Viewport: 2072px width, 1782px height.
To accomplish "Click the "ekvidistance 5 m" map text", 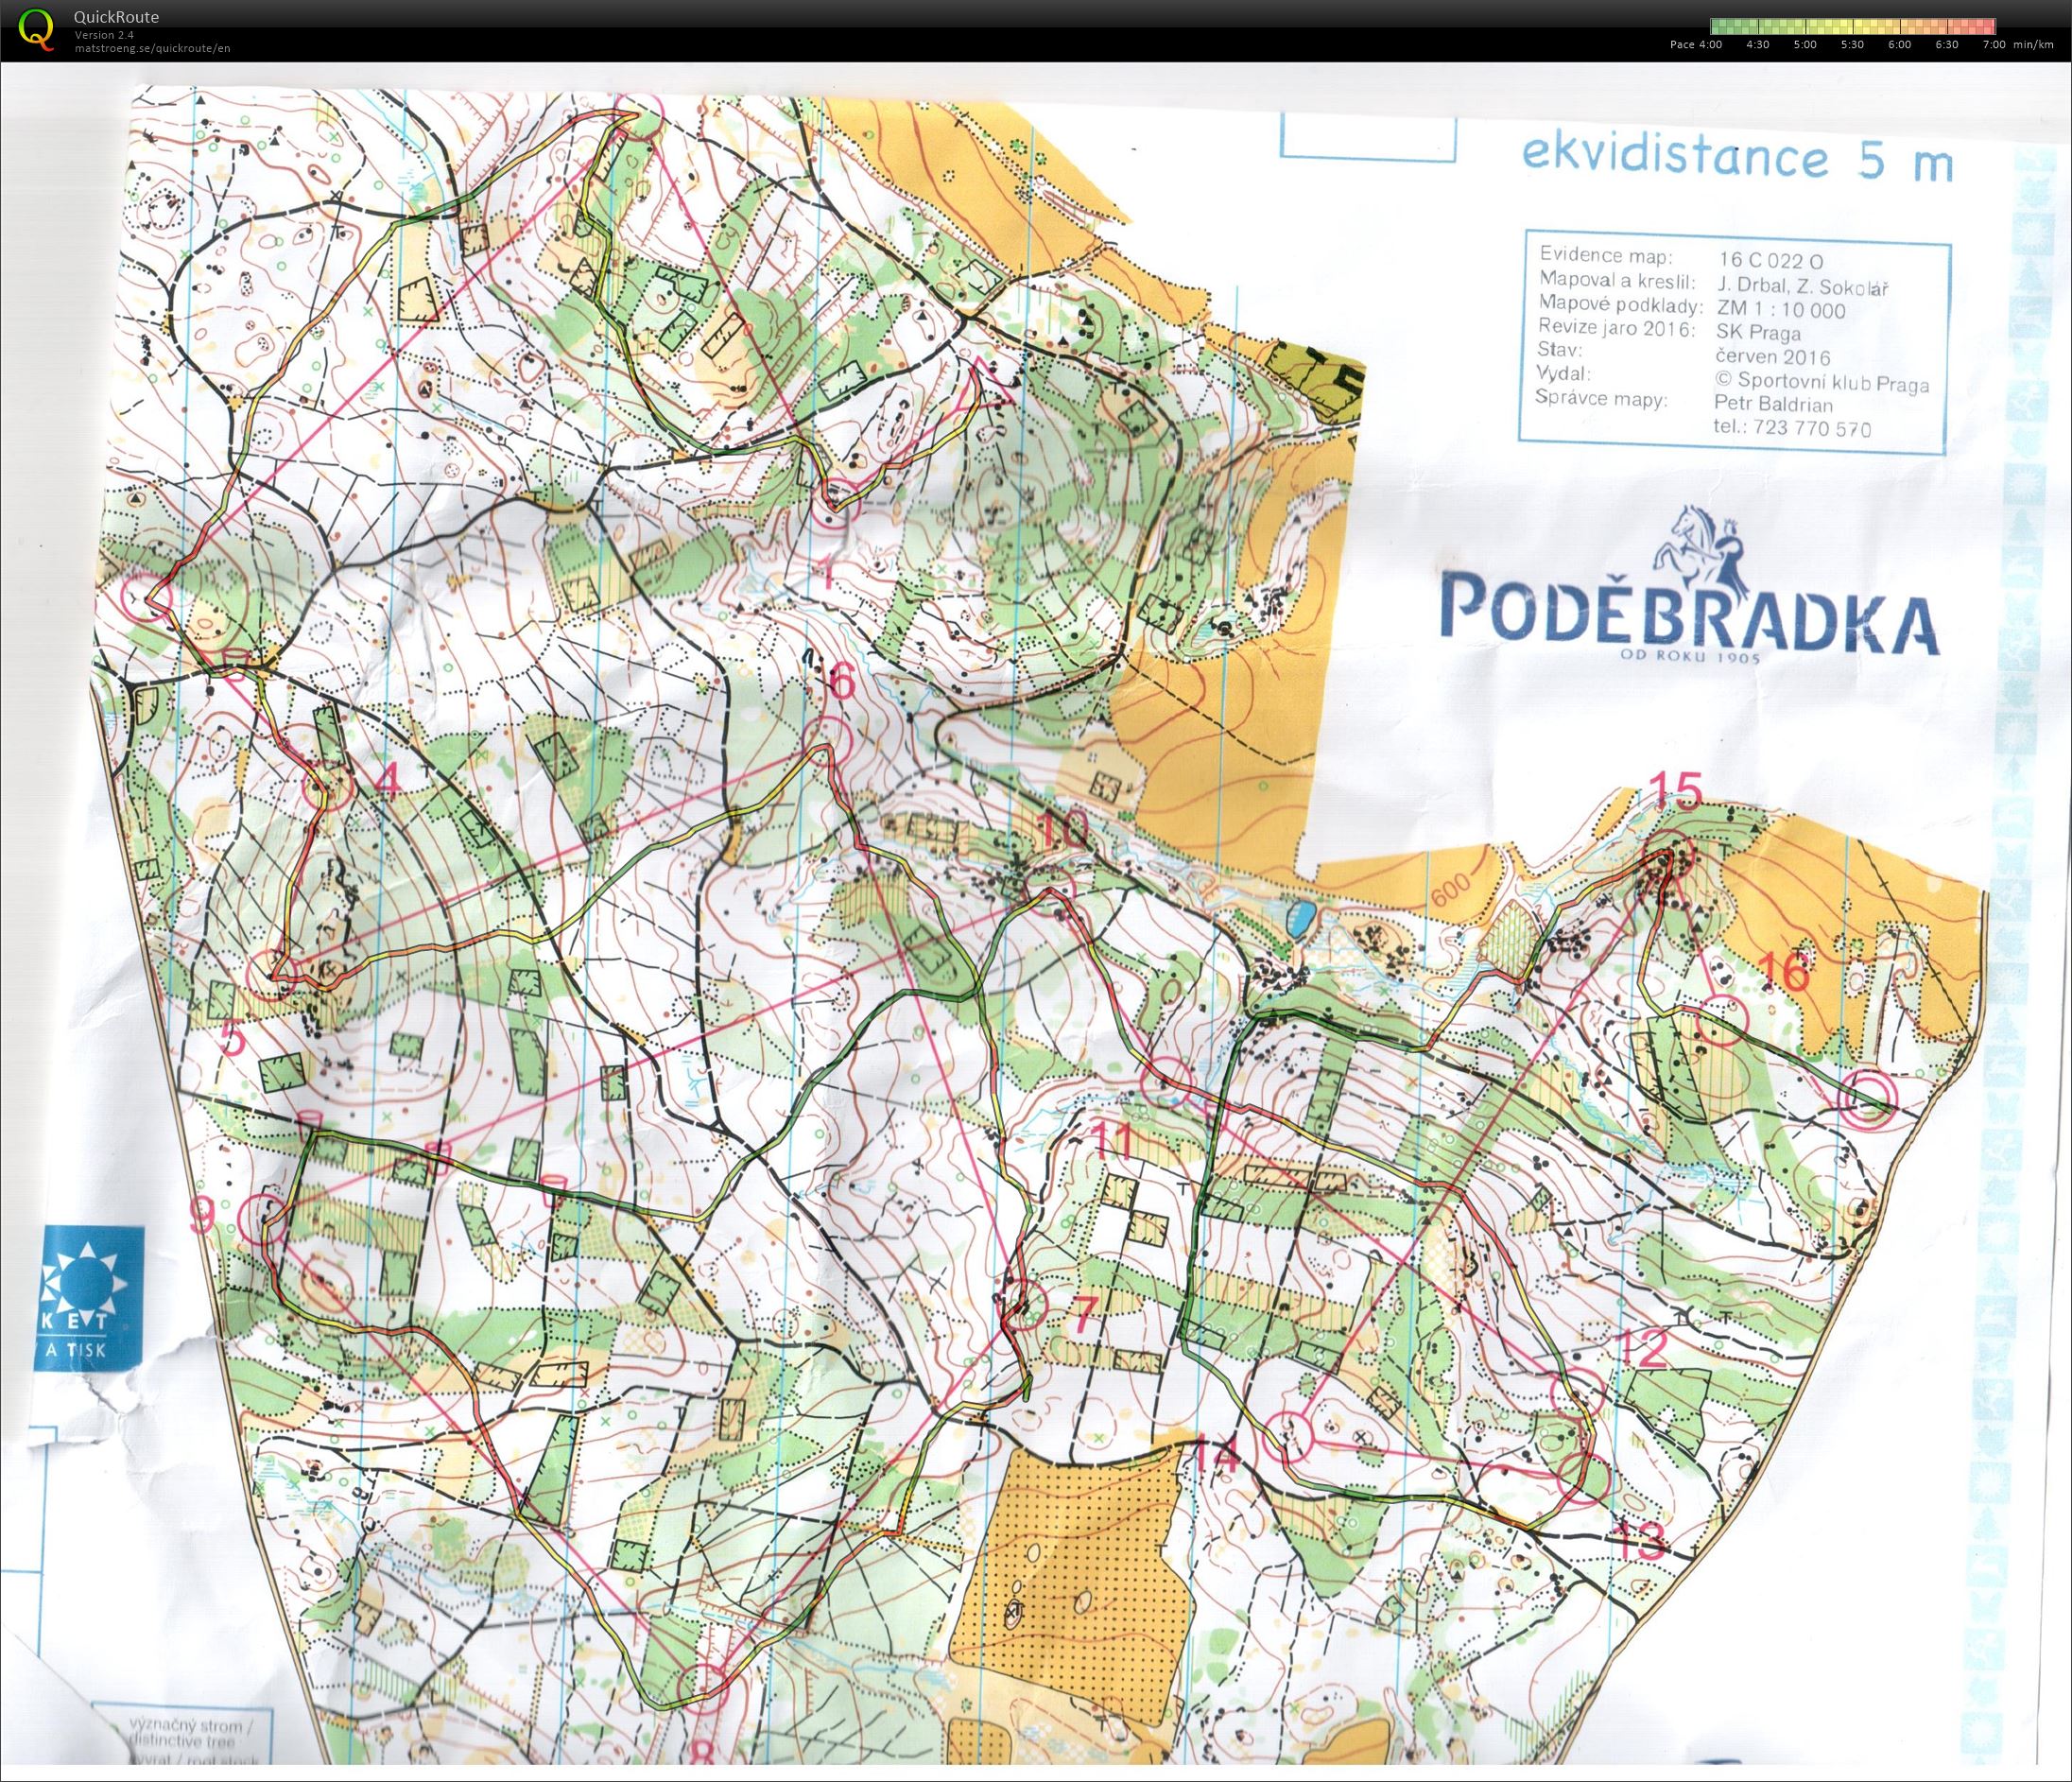I will pos(1738,160).
